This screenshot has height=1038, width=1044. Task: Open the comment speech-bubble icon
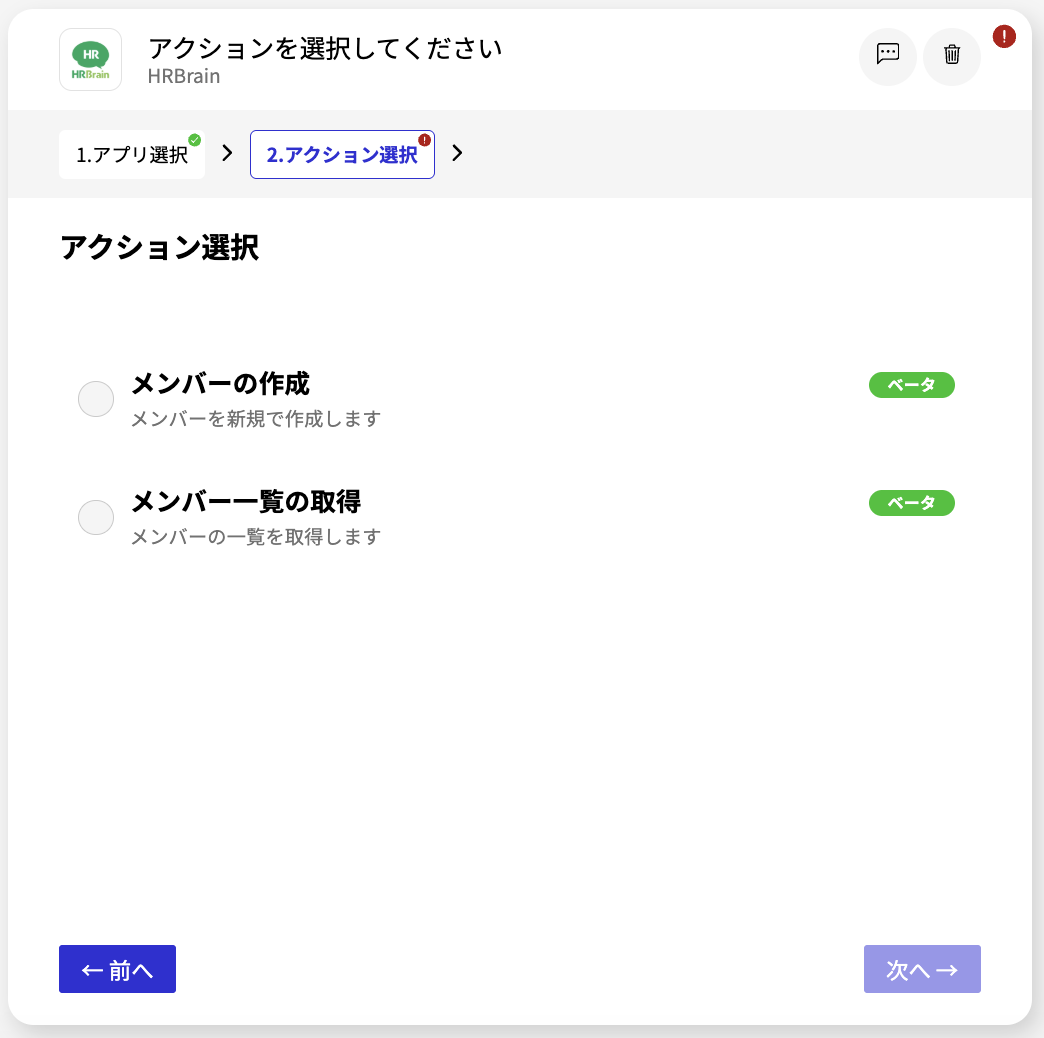(888, 56)
